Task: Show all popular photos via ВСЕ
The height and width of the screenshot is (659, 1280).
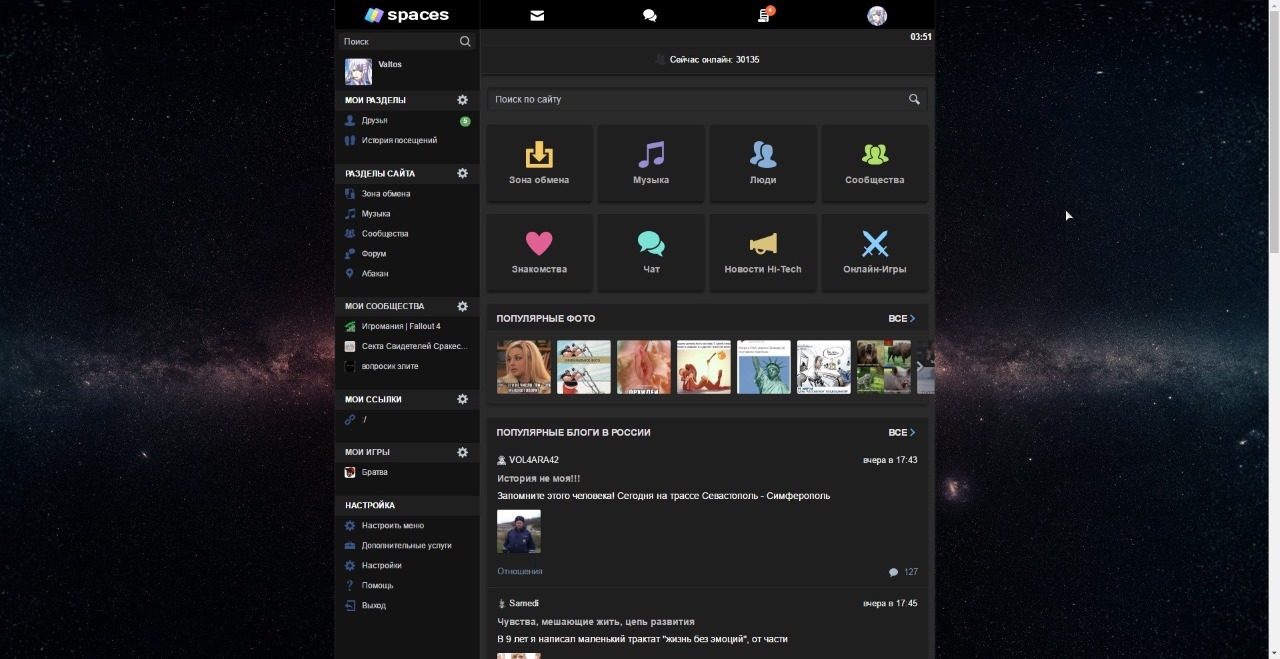Action: point(901,318)
